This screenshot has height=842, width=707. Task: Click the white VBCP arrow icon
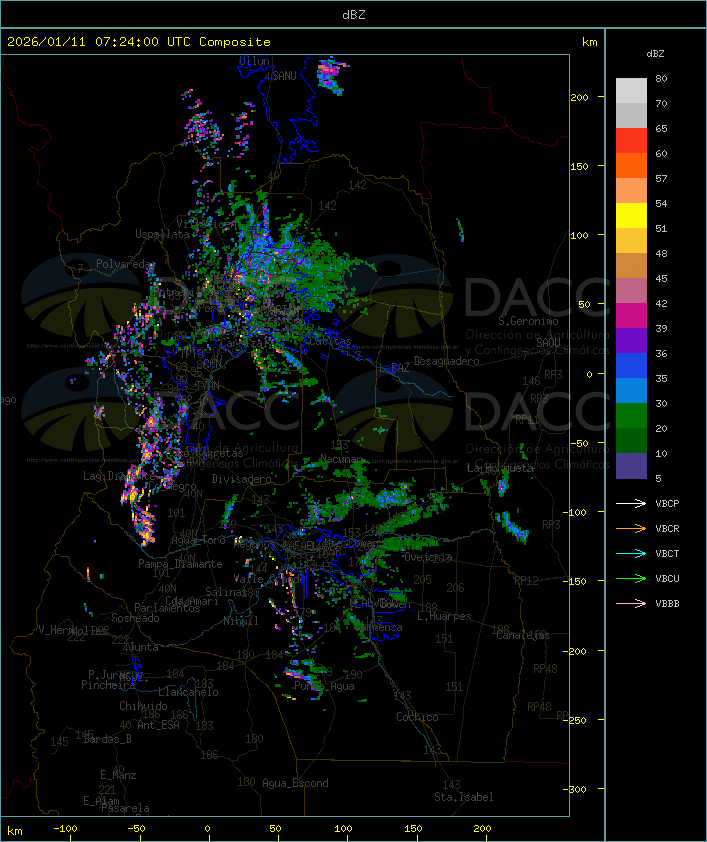(x=631, y=503)
